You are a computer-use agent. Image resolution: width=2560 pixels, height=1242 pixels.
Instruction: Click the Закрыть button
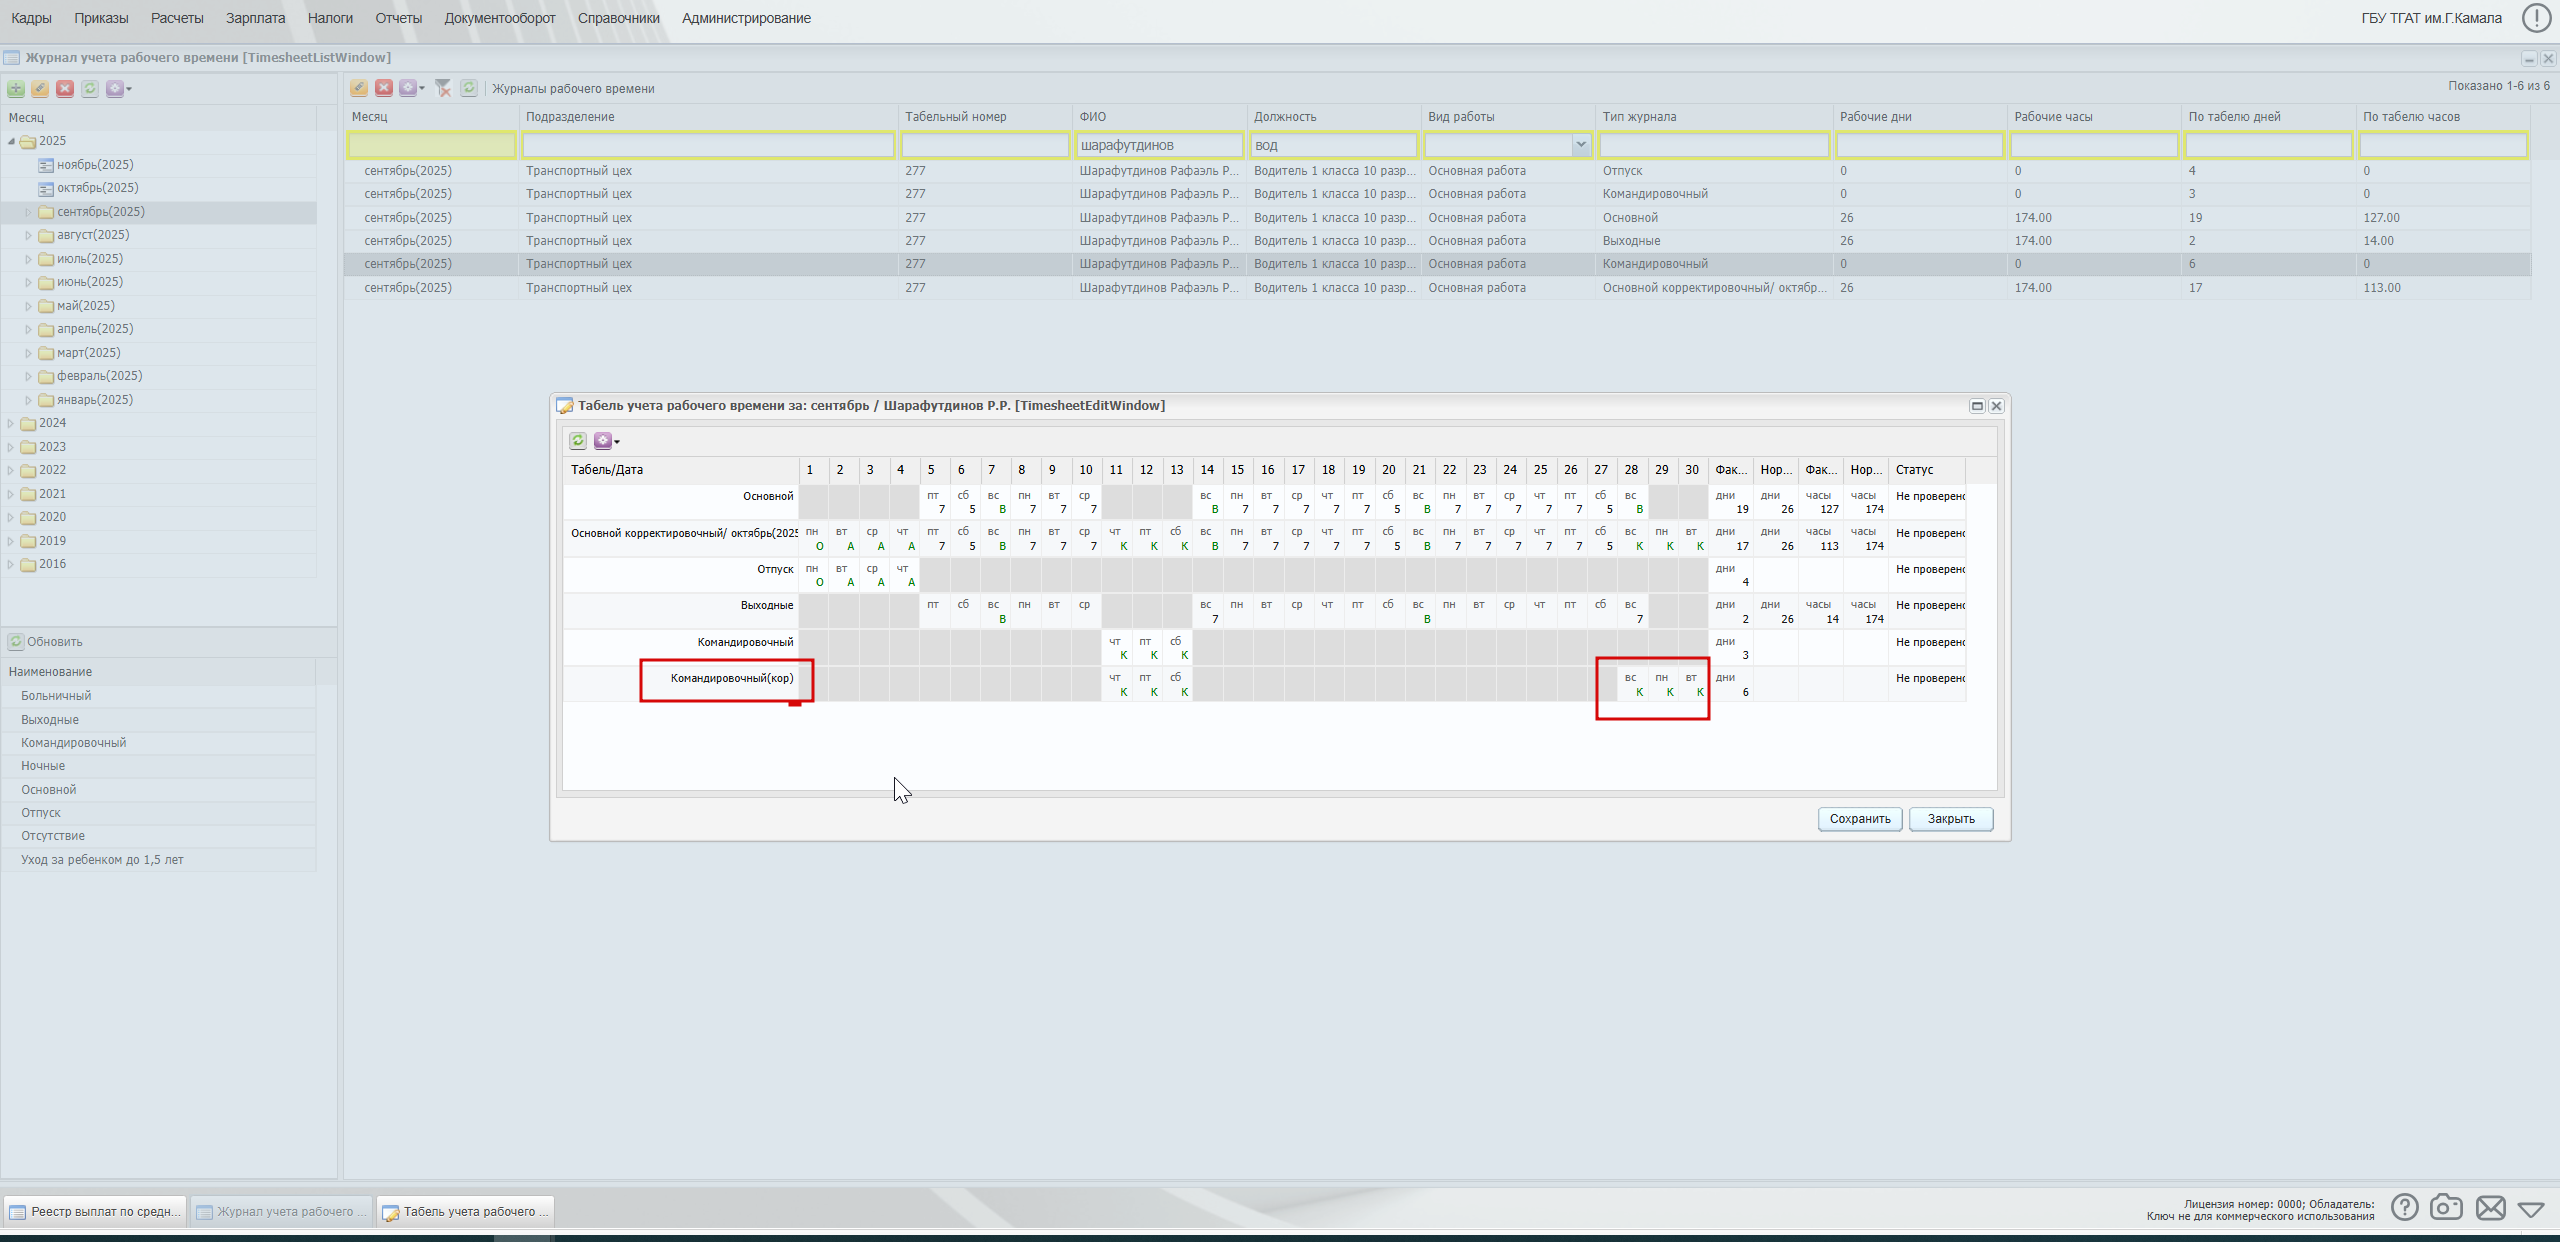tap(1950, 819)
